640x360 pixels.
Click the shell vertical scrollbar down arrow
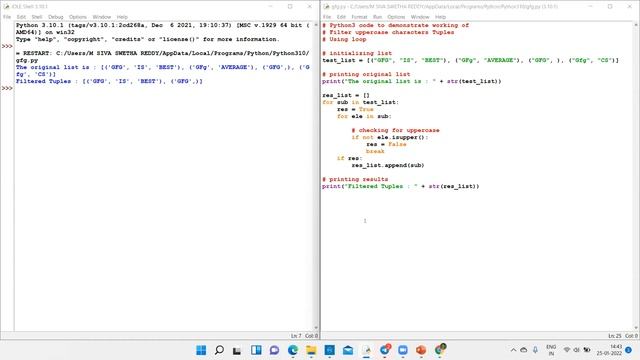pos(316,328)
